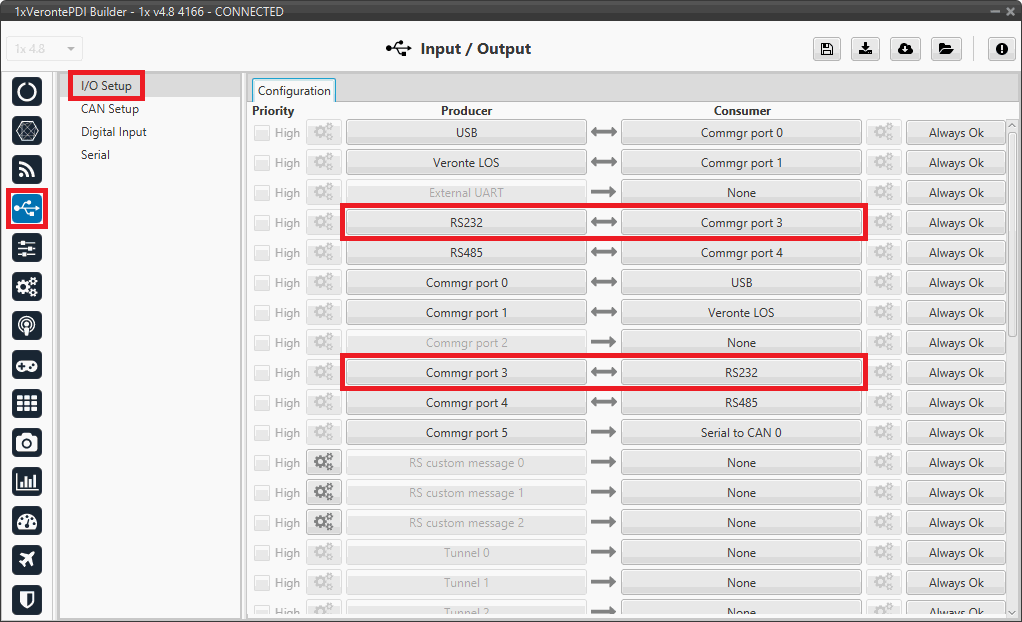Select the gamepad icon in sidebar
1022x622 pixels.
pyautogui.click(x=27, y=364)
